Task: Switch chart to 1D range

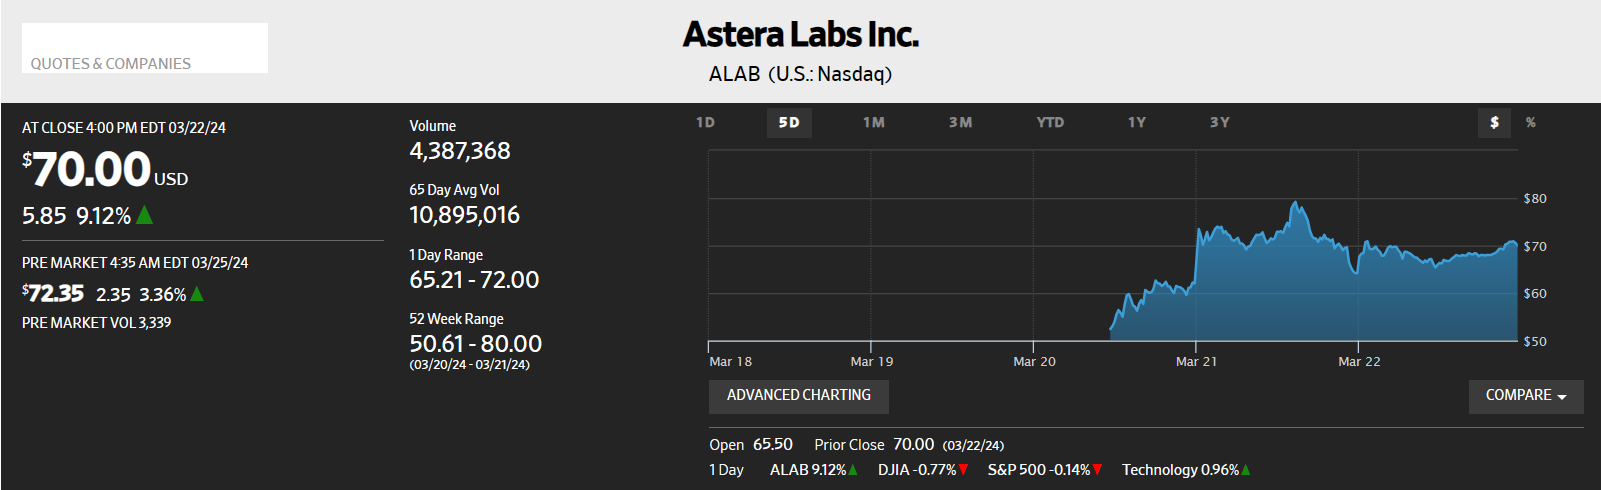Action: [x=705, y=122]
